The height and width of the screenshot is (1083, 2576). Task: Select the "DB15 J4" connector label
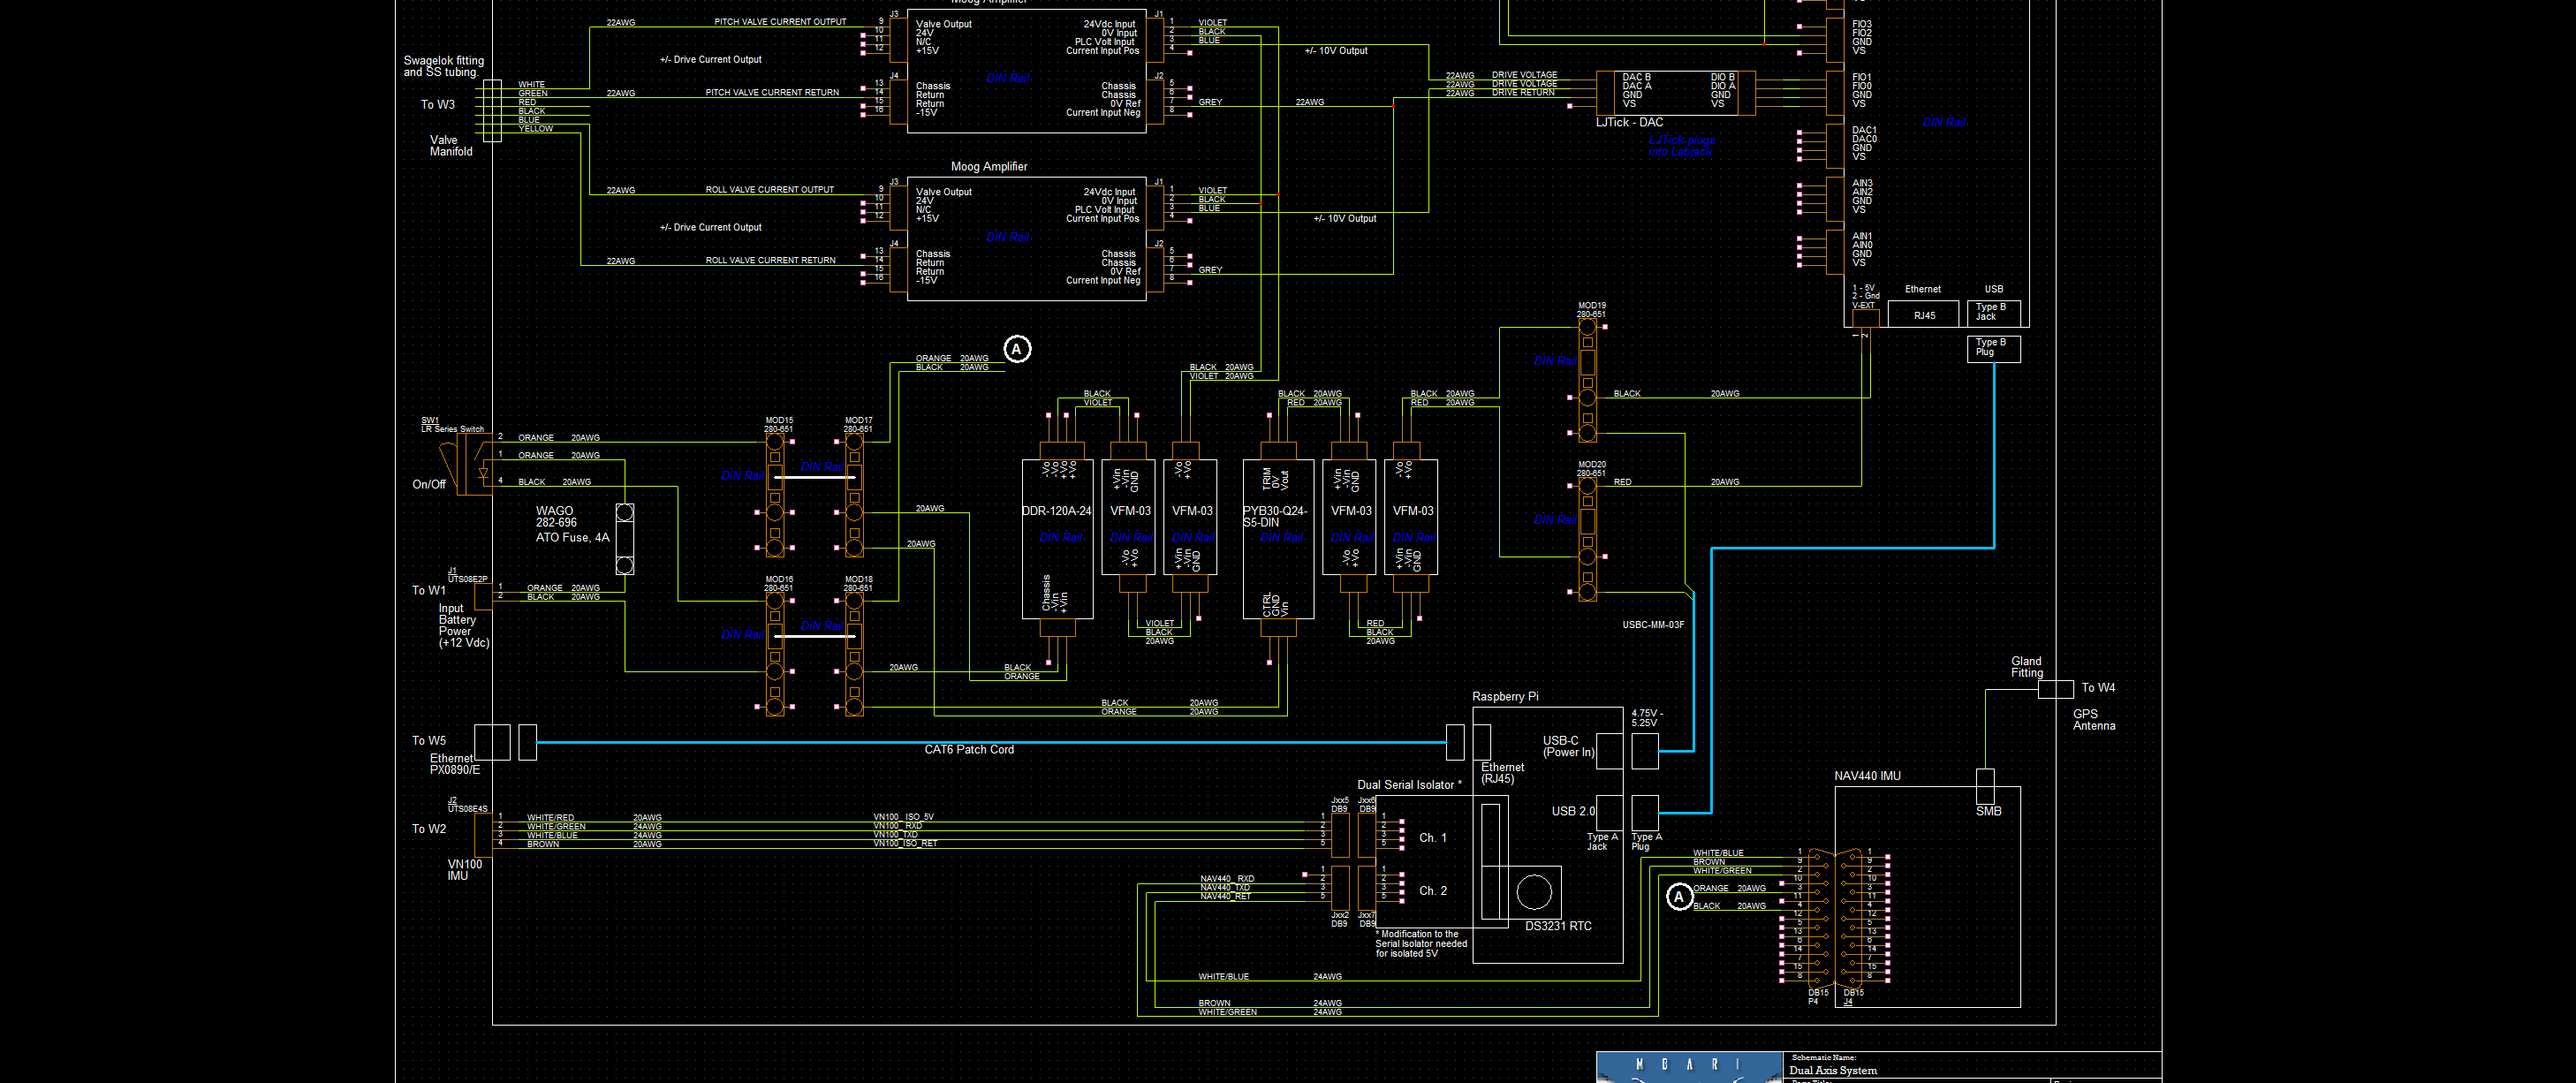[x=1853, y=997]
